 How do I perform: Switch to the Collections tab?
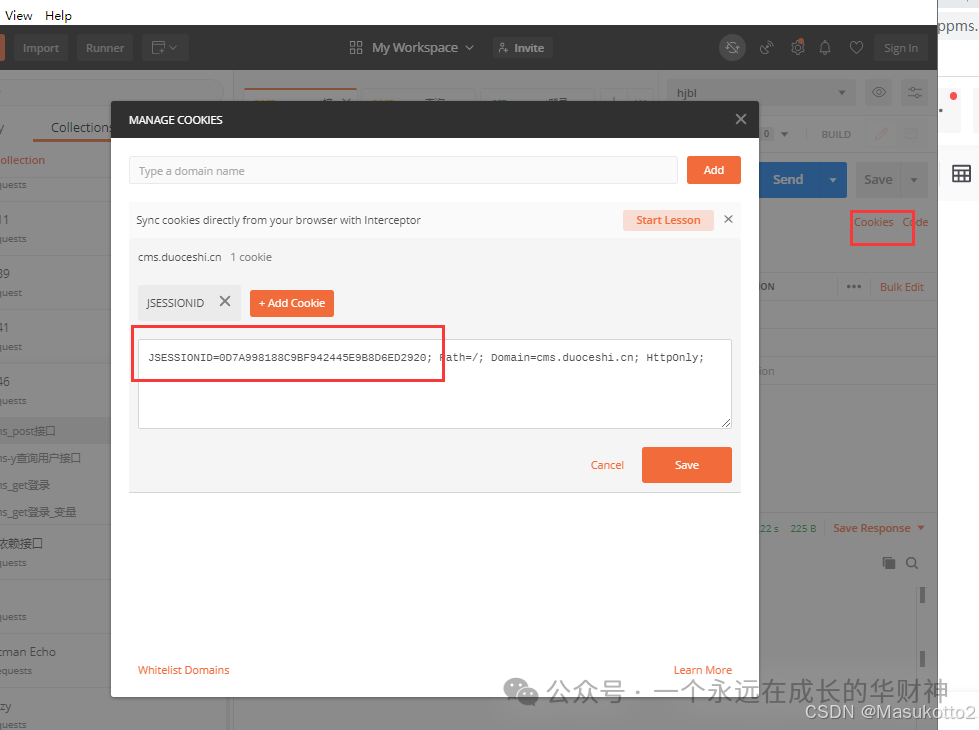click(80, 127)
